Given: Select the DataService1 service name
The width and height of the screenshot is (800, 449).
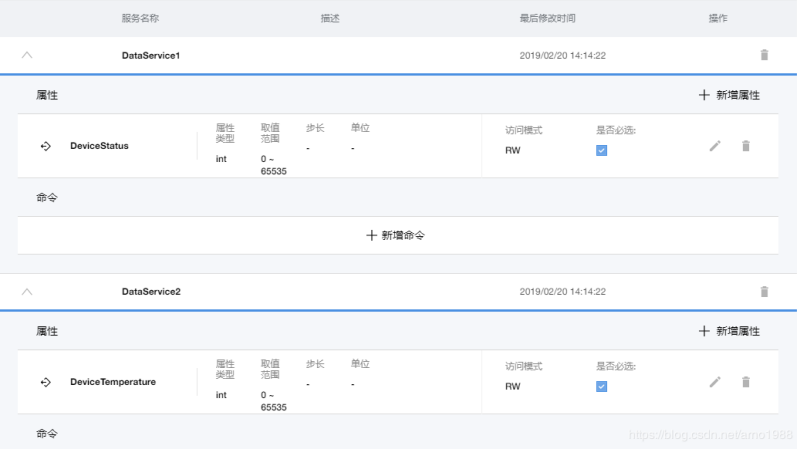Looking at the screenshot, I should pos(151,56).
